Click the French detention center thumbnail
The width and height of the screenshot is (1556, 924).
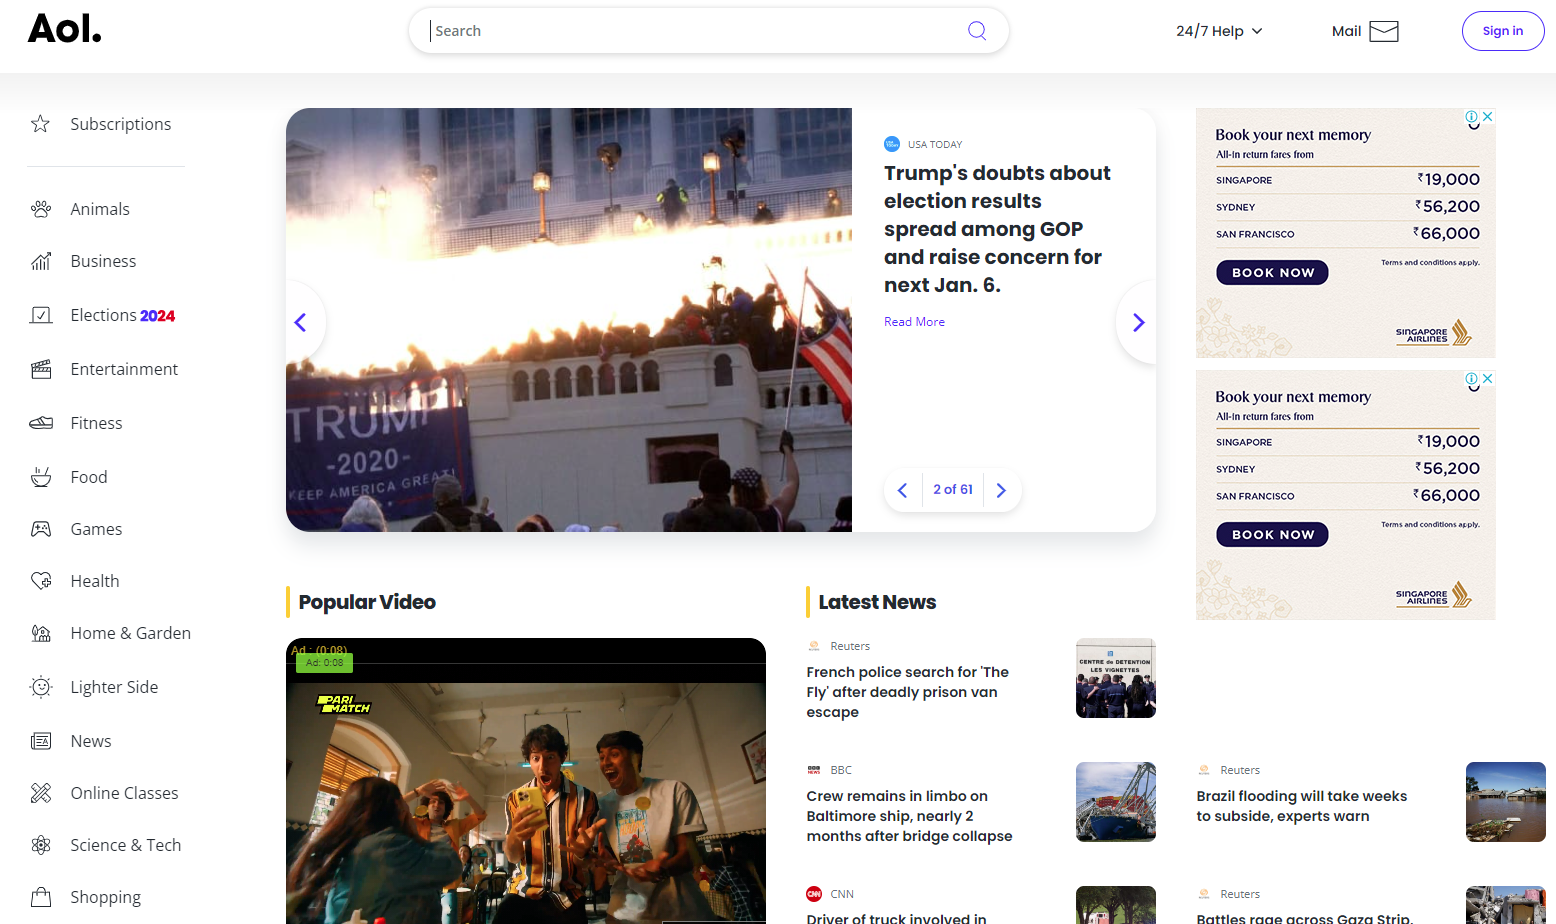pos(1116,678)
